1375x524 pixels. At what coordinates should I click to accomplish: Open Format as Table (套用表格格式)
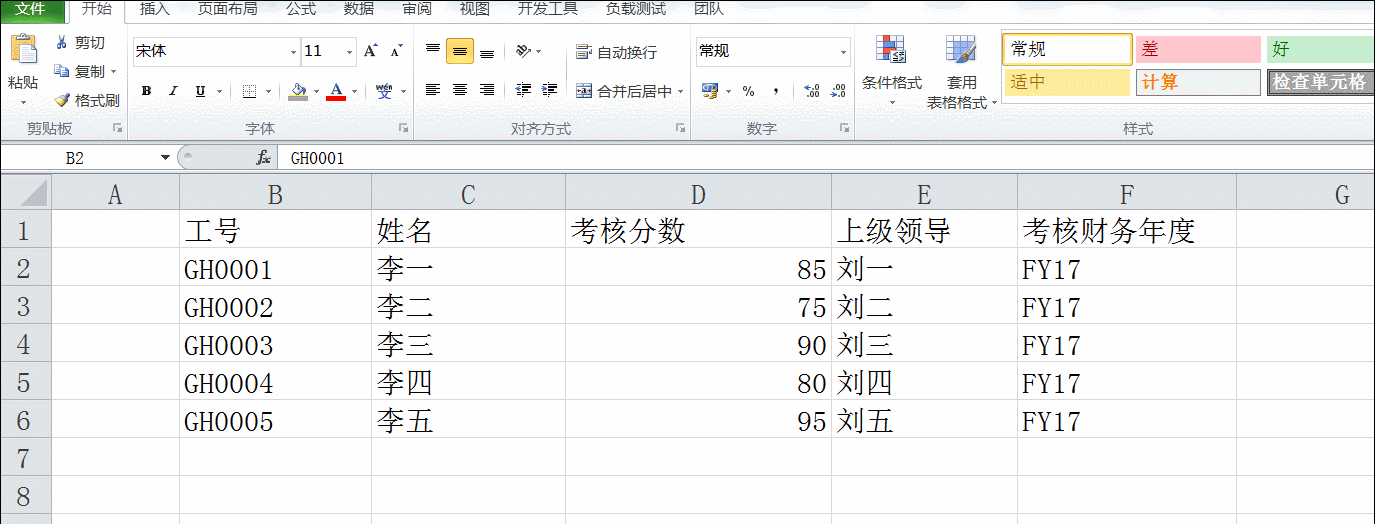pos(962,70)
